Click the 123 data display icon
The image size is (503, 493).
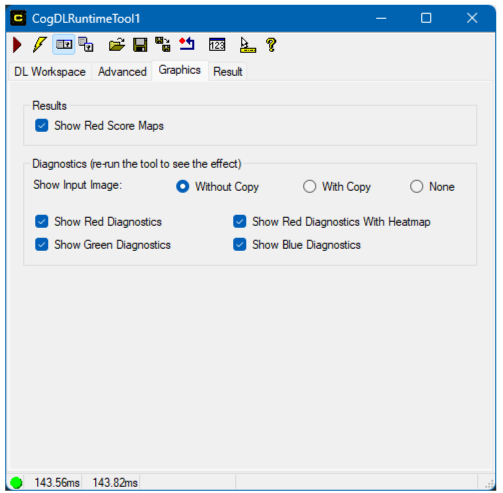[x=217, y=45]
